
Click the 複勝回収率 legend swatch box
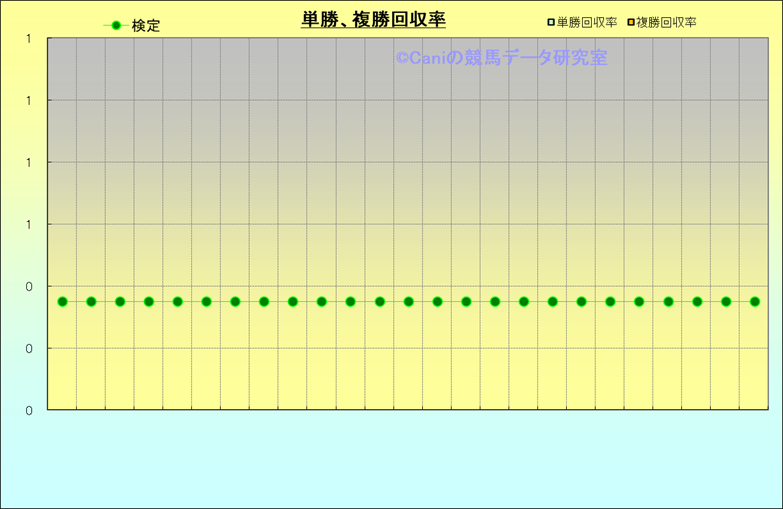coord(631,22)
